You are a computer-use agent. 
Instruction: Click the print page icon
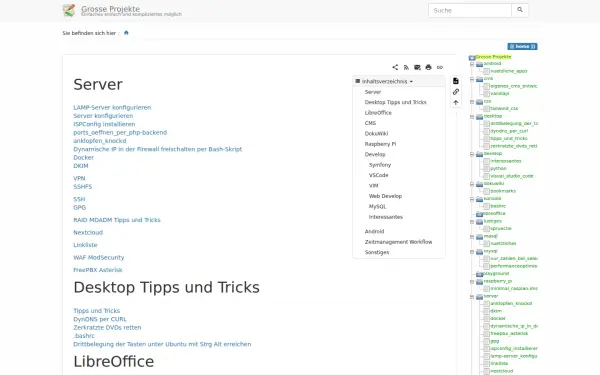coord(429,67)
